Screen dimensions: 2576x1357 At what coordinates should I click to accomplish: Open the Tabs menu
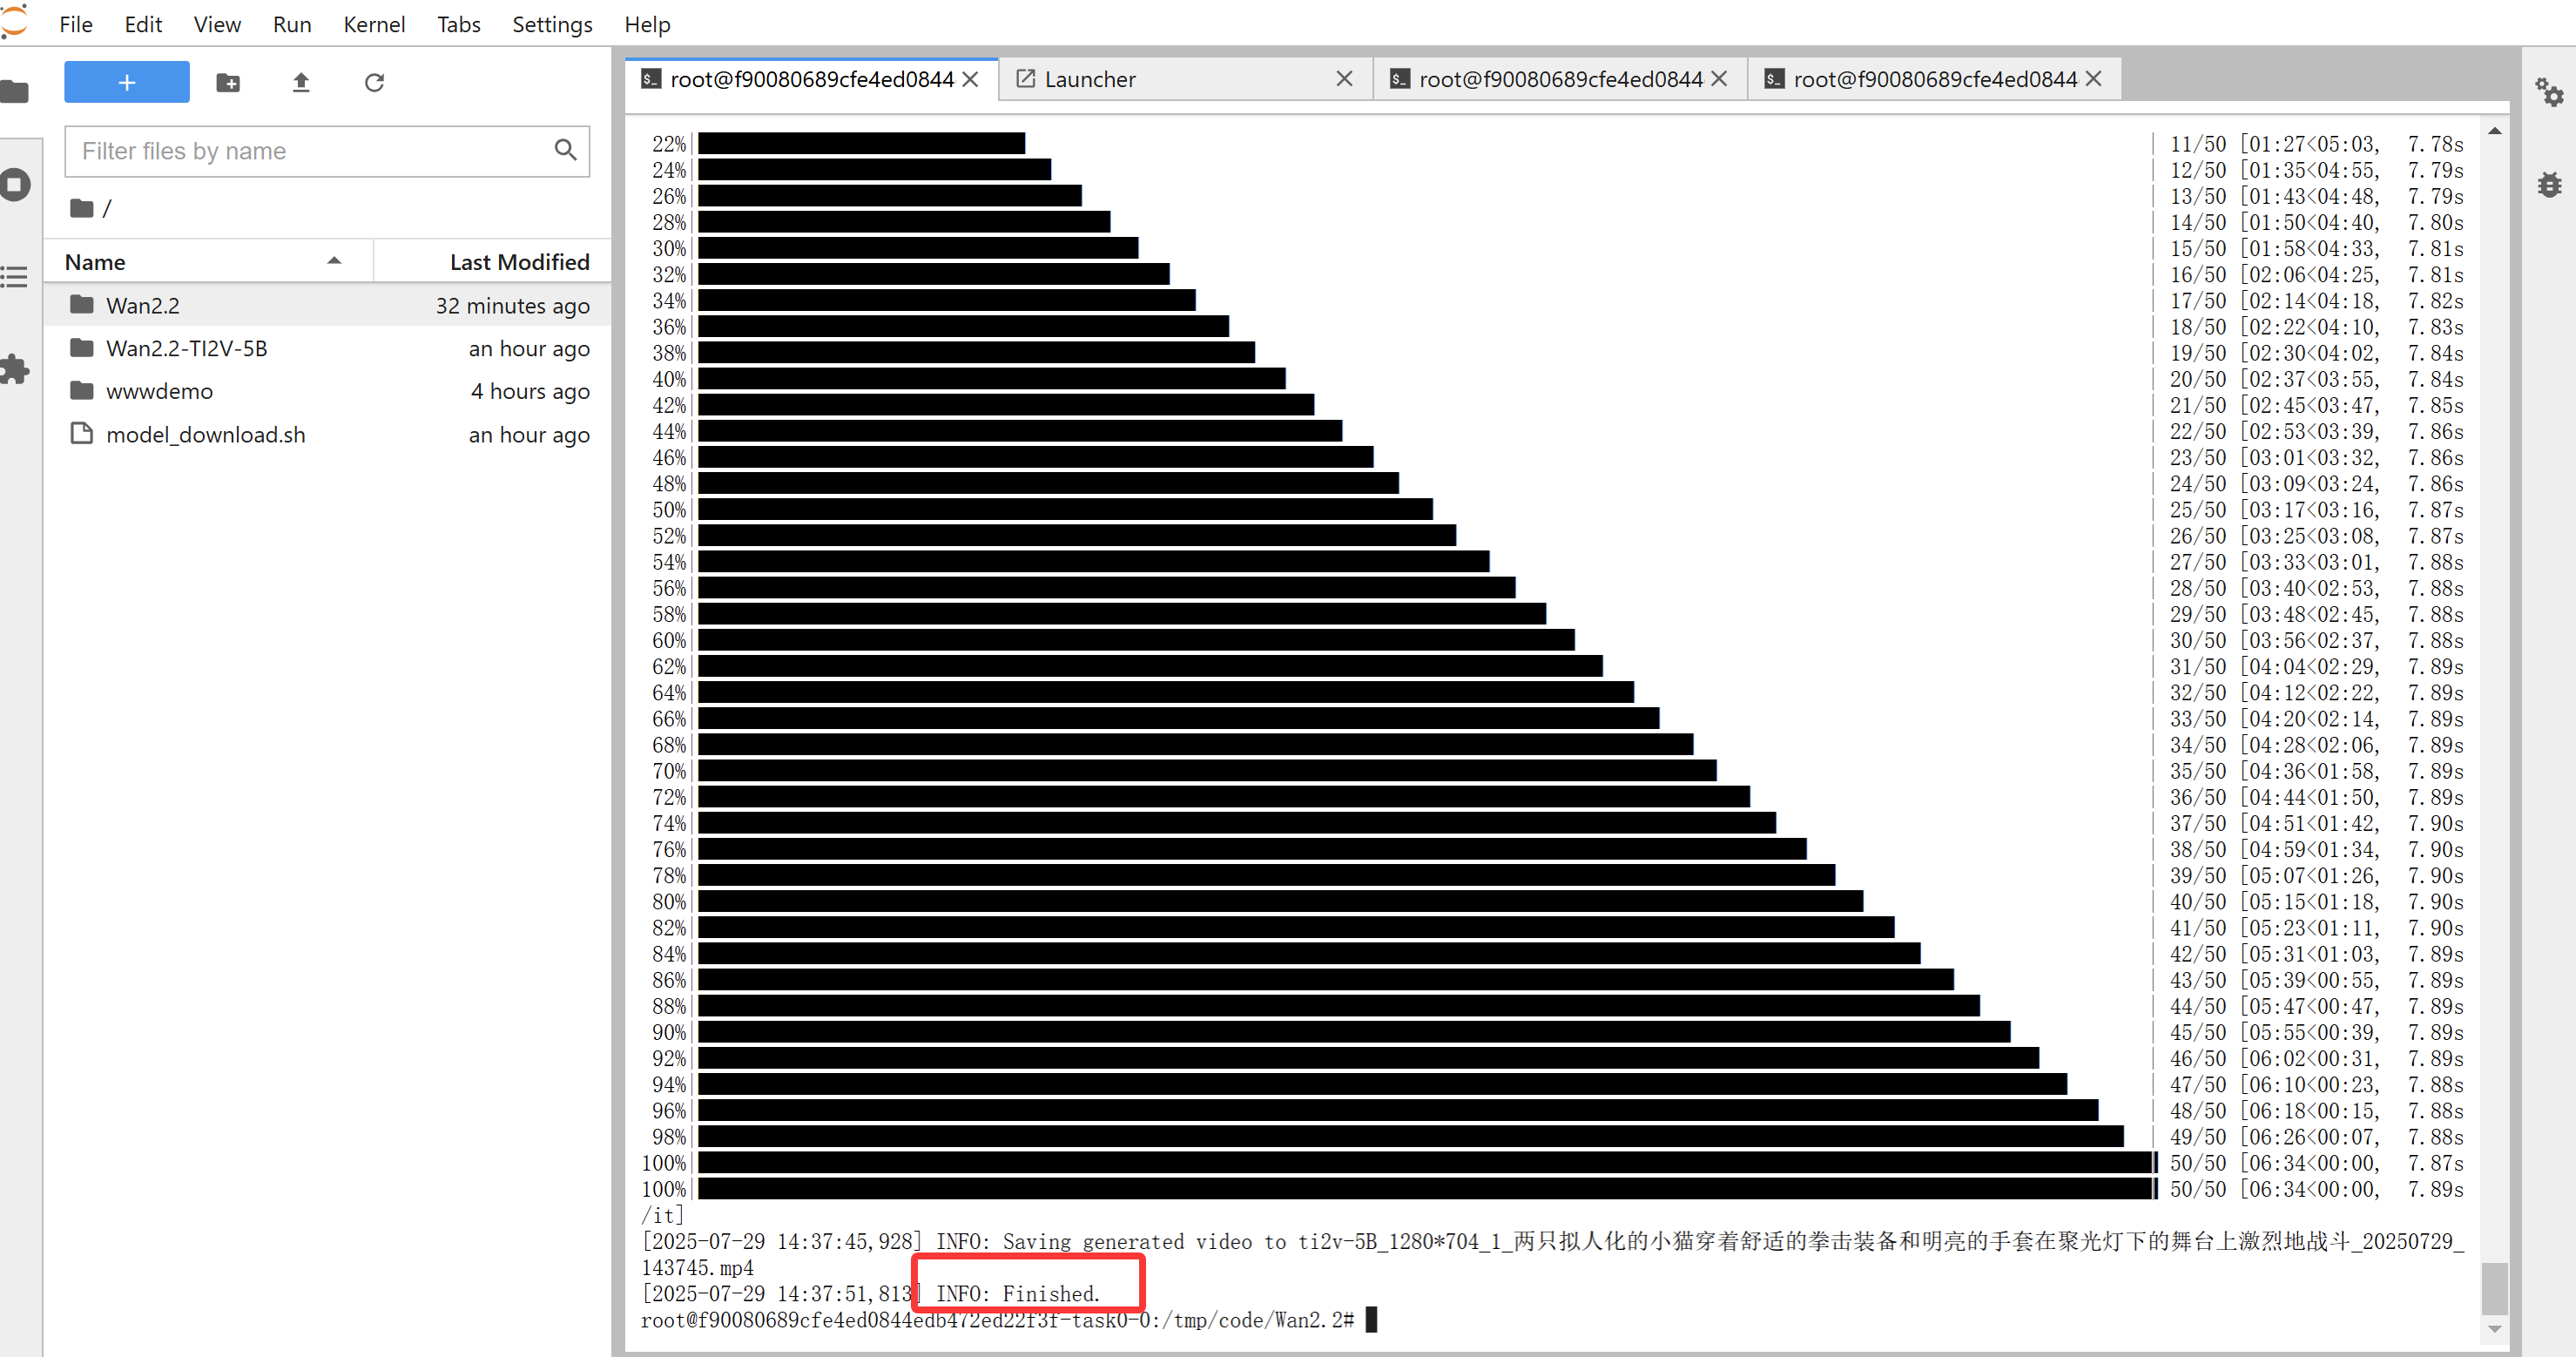pyautogui.click(x=459, y=24)
